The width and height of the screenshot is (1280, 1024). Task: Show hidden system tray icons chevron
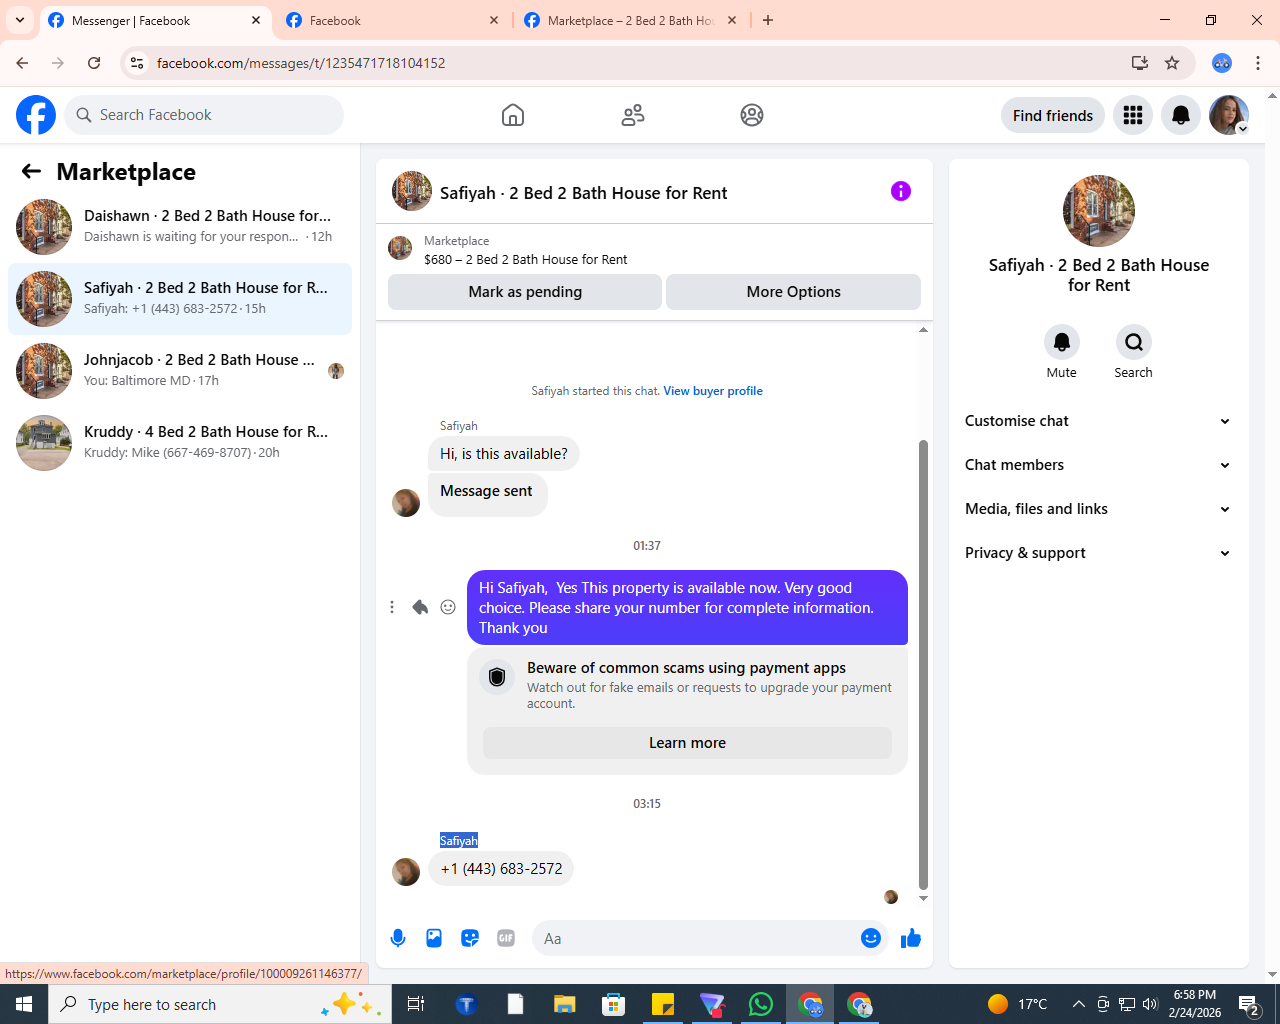pyautogui.click(x=1078, y=1004)
